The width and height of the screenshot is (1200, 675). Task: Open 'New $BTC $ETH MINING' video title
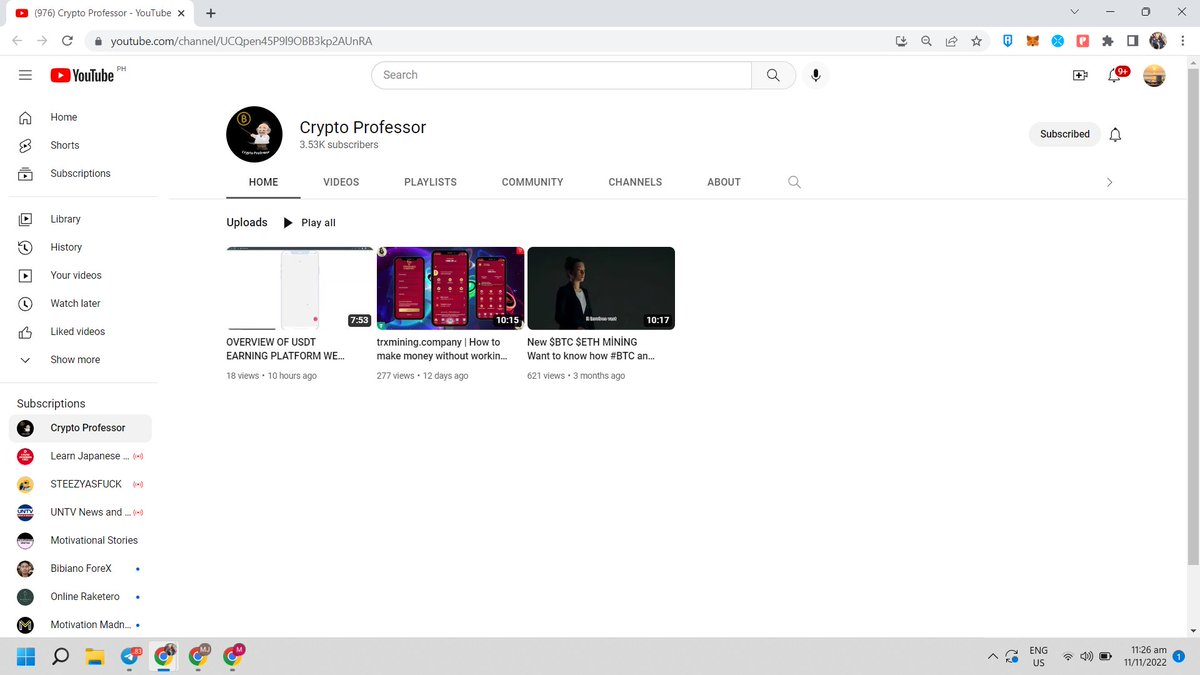coord(591,349)
